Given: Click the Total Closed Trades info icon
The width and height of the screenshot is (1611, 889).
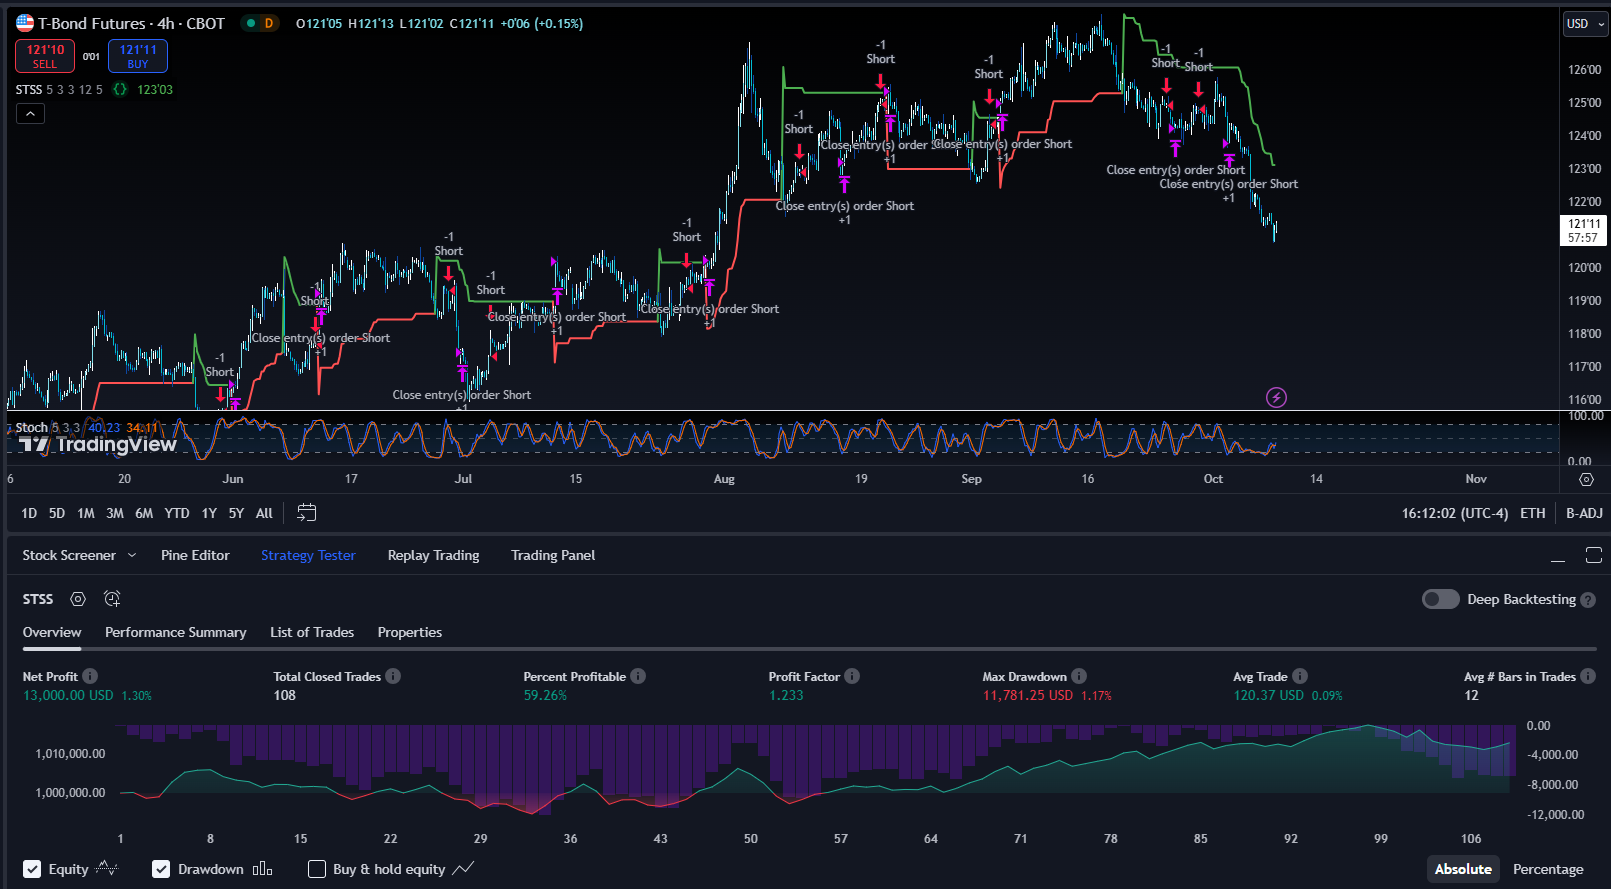Looking at the screenshot, I should pyautogui.click(x=393, y=676).
